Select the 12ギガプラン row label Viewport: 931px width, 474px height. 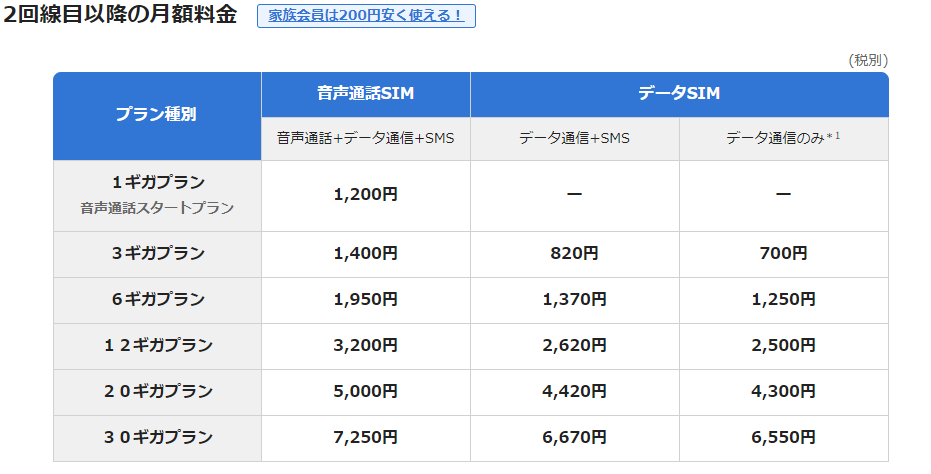point(157,346)
